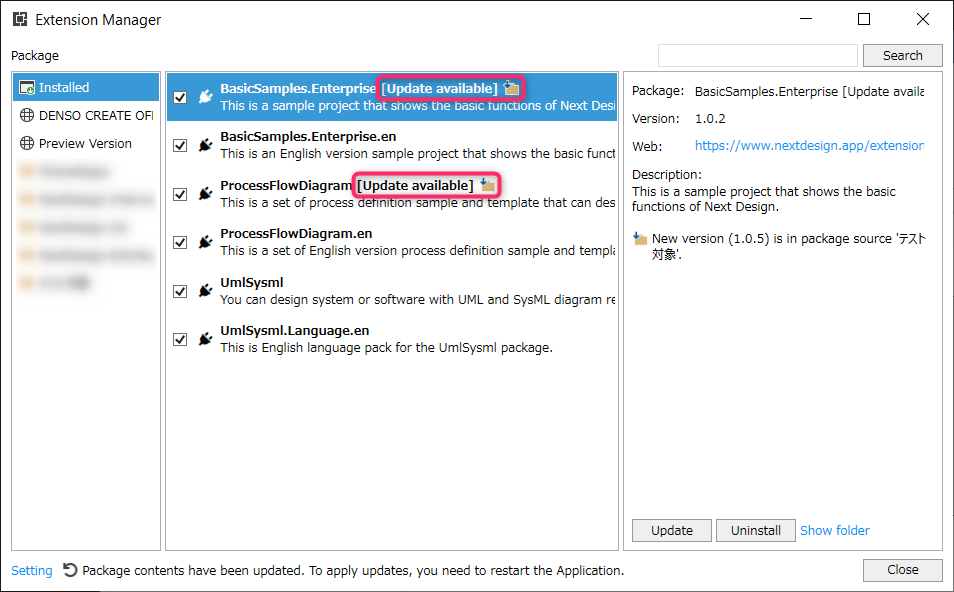Click the restart-required status message
954x592 pixels.
[x=353, y=570]
